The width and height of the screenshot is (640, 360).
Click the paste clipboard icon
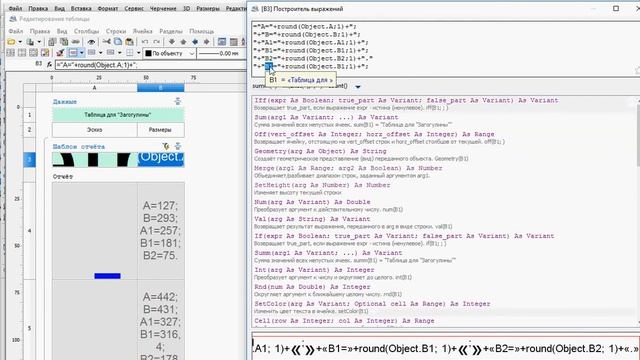(x=129, y=42)
